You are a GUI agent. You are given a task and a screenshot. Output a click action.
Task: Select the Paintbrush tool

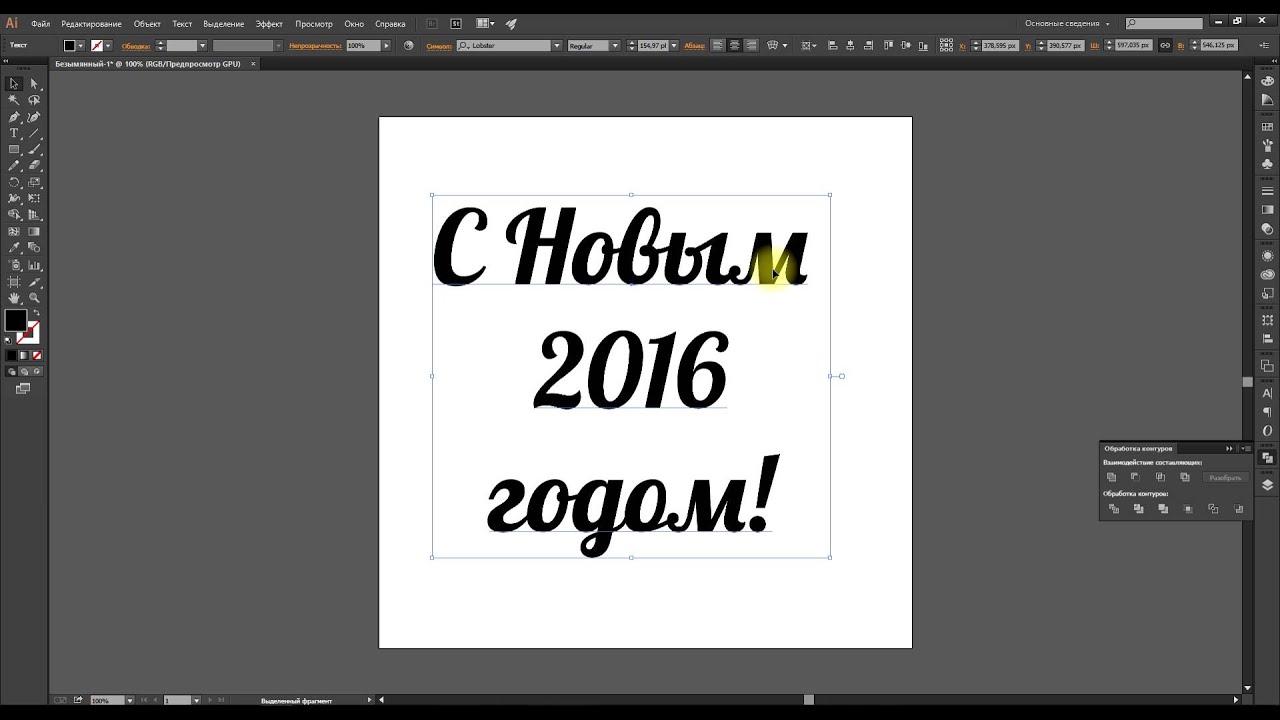click(34, 149)
